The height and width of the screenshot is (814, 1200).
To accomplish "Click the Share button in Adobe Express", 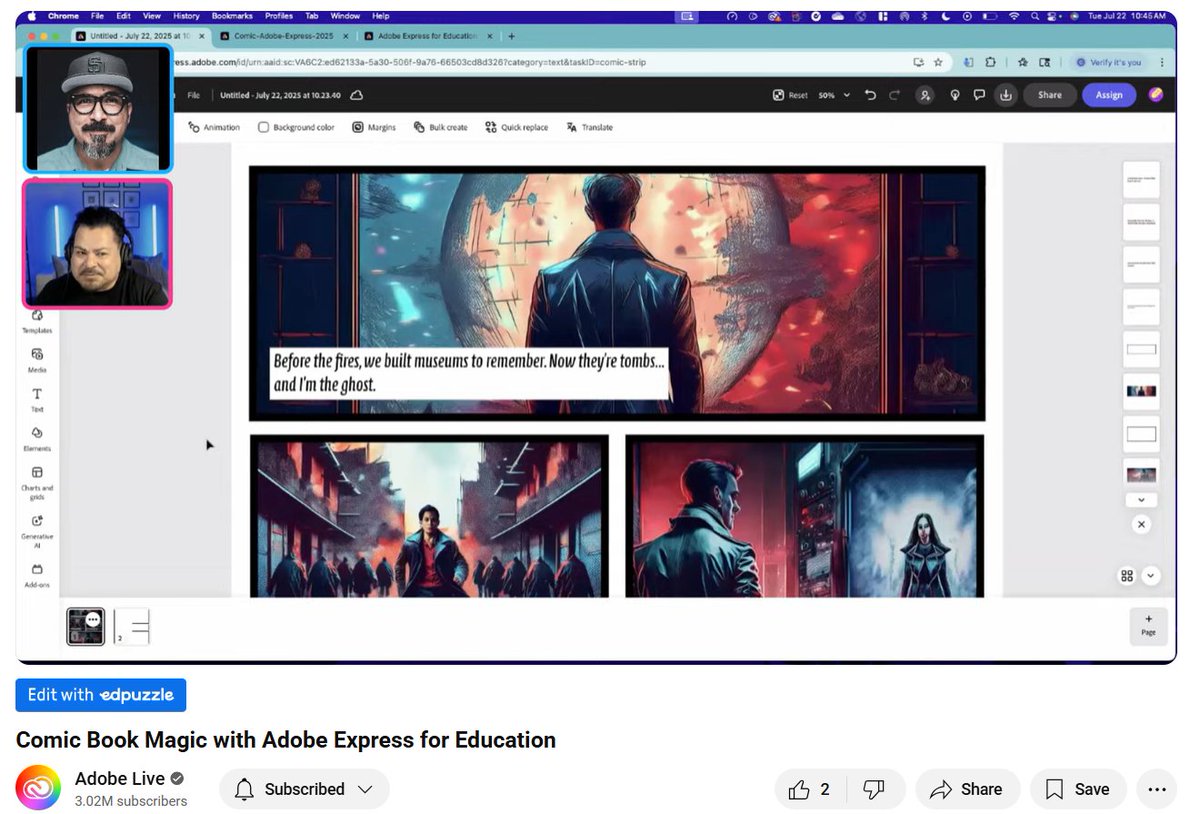I will pos(1050,95).
